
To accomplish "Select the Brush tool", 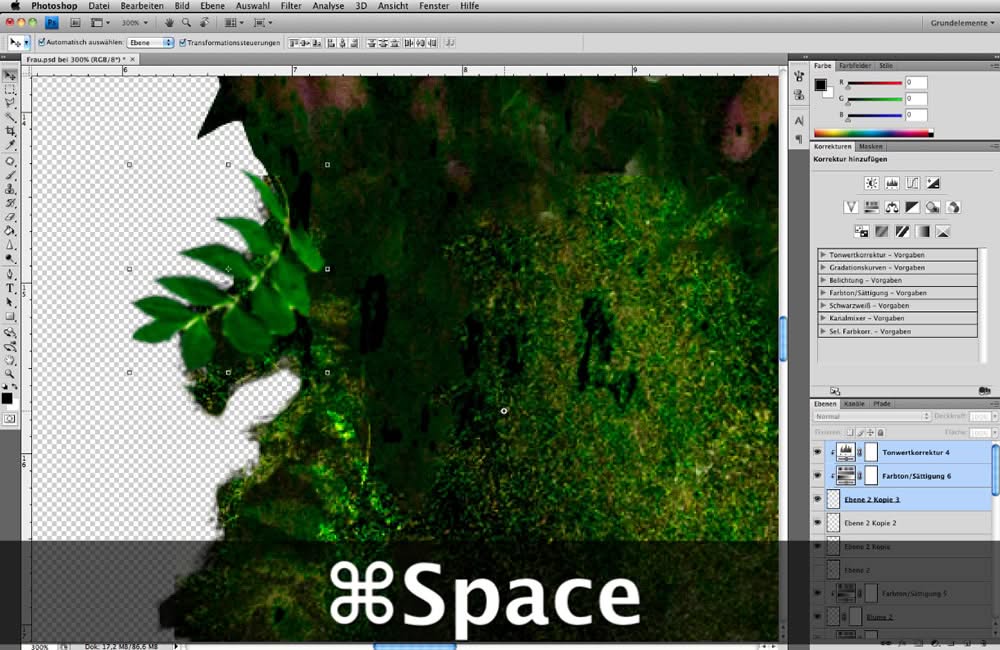I will tap(10, 175).
